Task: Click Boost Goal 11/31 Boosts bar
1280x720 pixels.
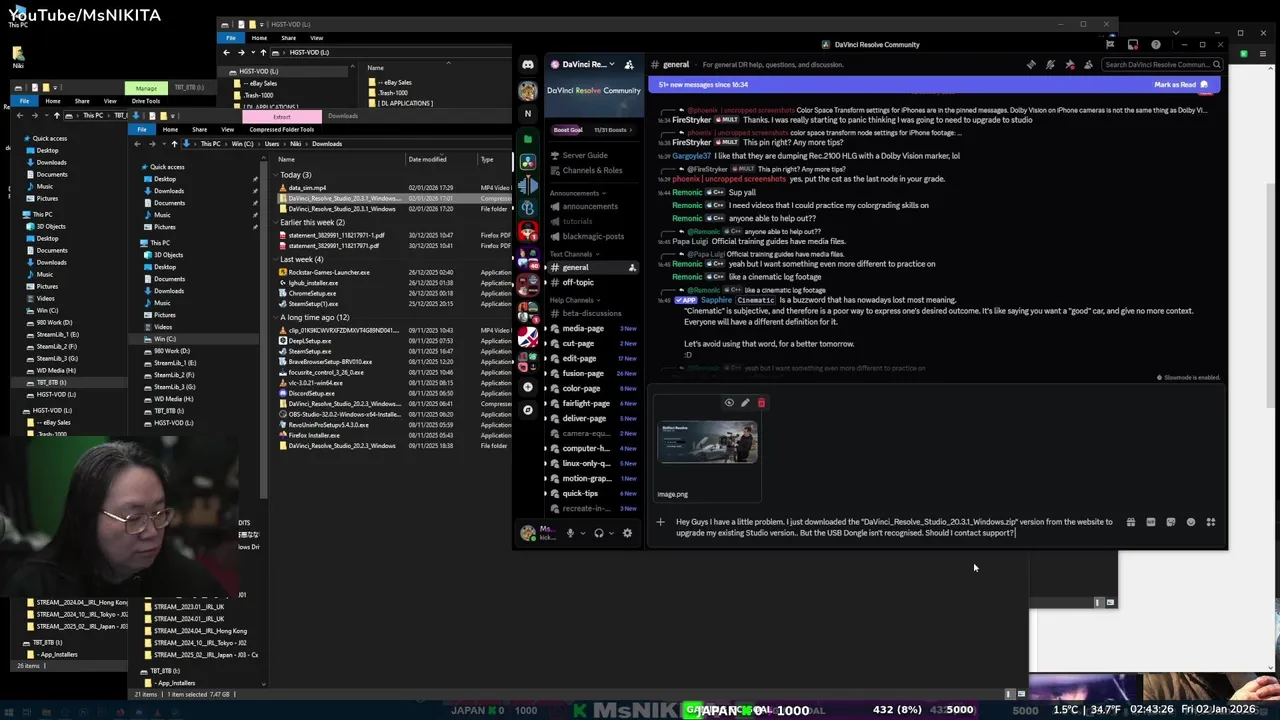Action: point(592,130)
